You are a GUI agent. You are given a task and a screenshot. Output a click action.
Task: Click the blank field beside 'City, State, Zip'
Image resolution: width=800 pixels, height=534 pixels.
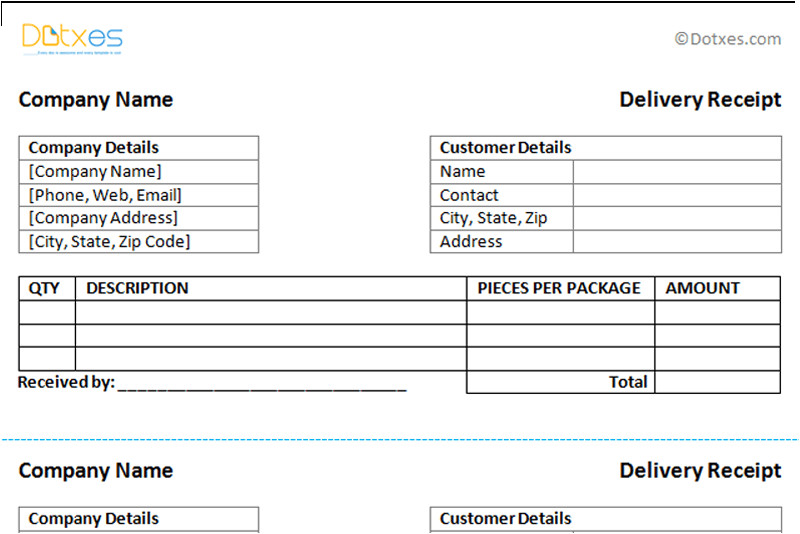677,218
